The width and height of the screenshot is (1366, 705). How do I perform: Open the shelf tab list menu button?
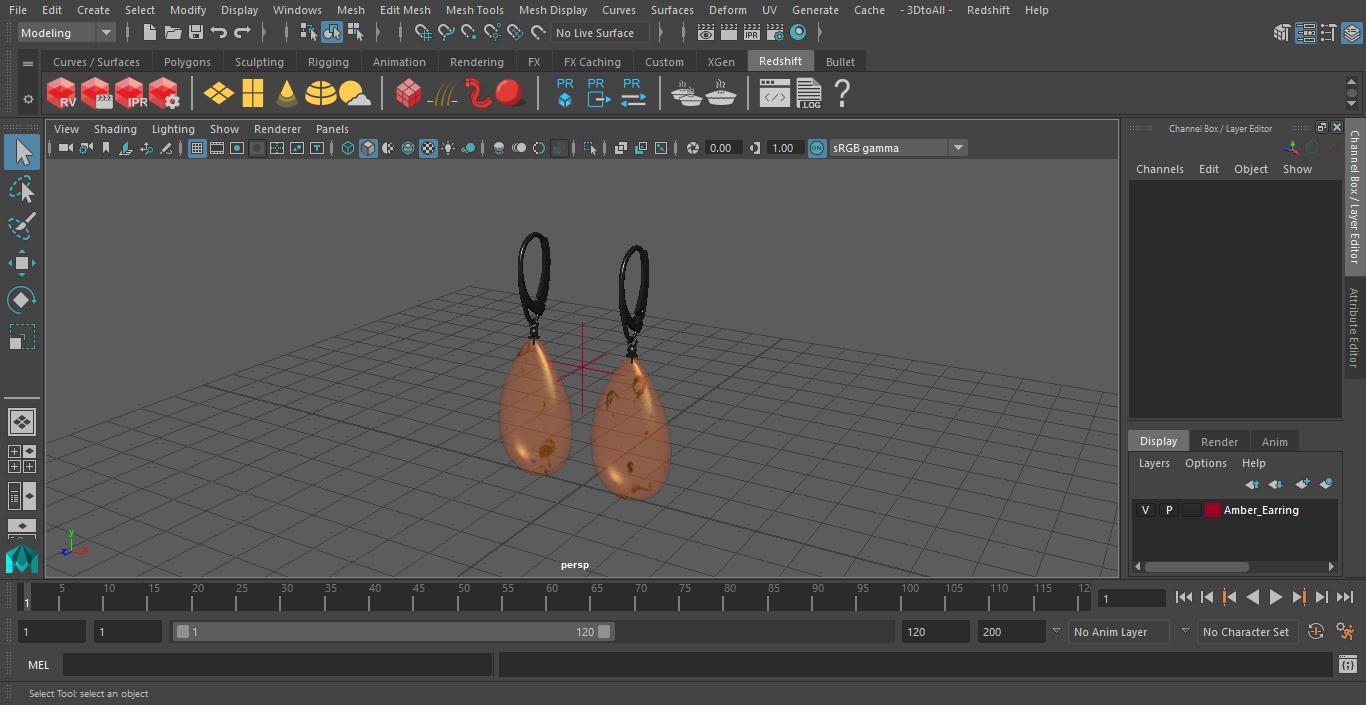pos(28,63)
